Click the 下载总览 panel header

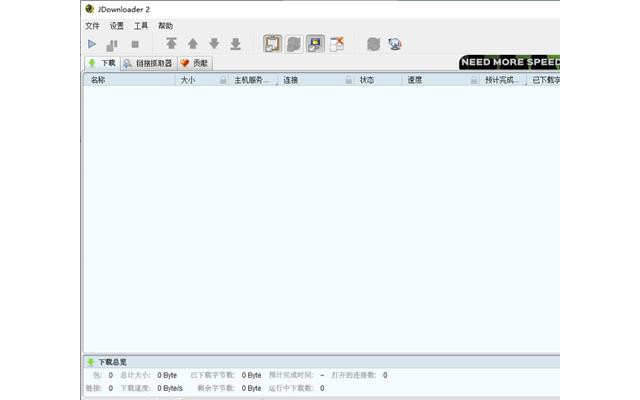point(321,362)
